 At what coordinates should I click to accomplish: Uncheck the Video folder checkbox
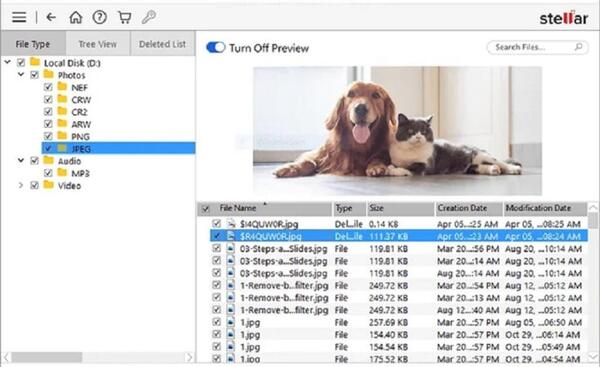(34, 186)
